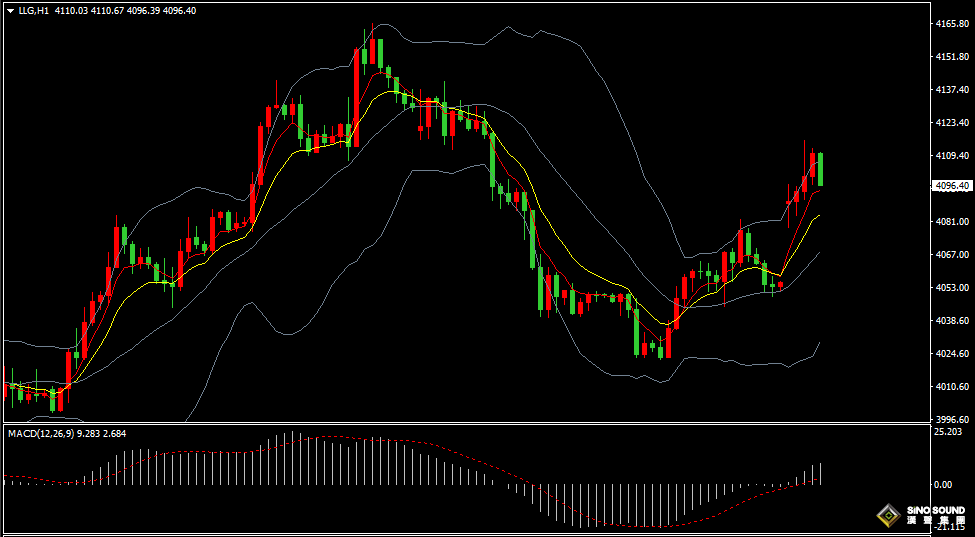Click the 4010.60 price axis label
Viewport: 975px width, 537px height.
953,387
